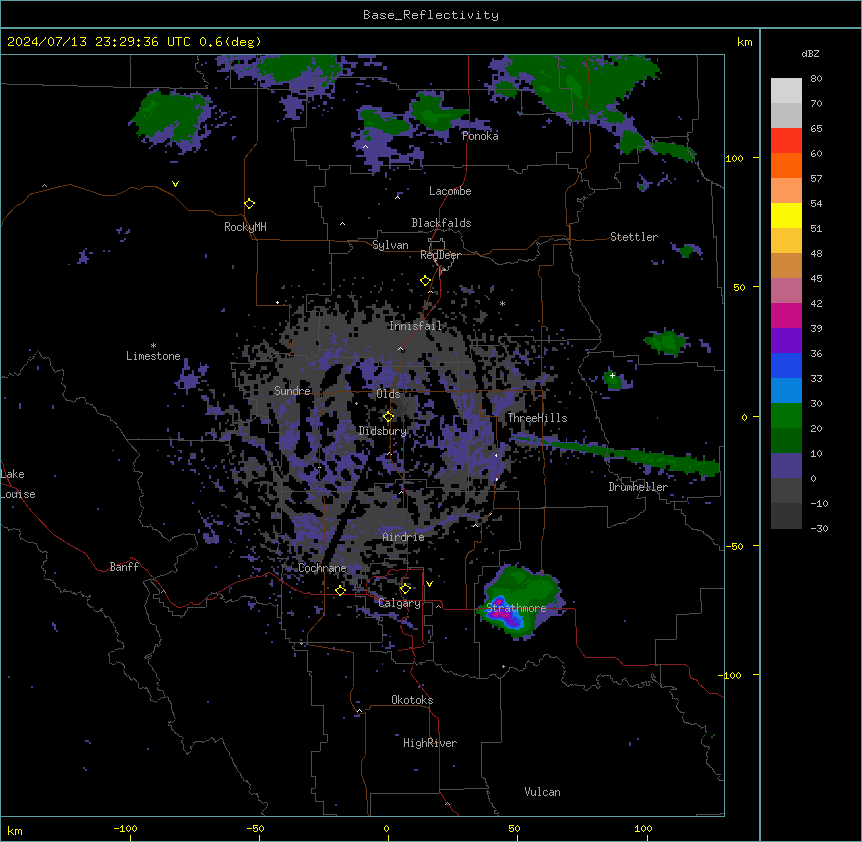Pick the bright blue 33-36 dBZ legend swatch
Image resolution: width=862 pixels, height=842 pixels.
click(x=786, y=365)
